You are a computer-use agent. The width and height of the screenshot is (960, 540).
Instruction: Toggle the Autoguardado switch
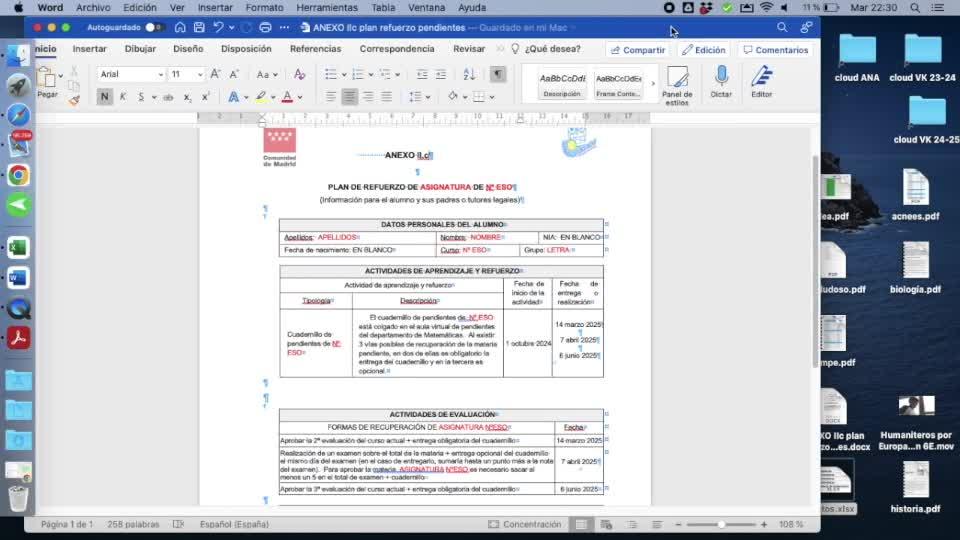pyautogui.click(x=154, y=27)
